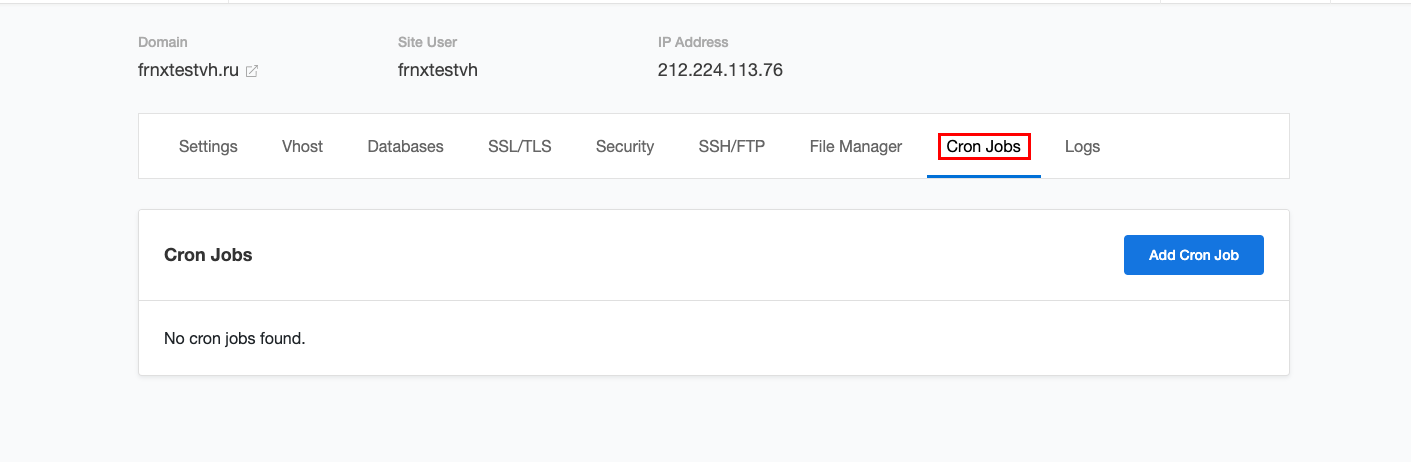Screen dimensions: 1411x462
Task: Open the File Manager tab
Action: [x=856, y=146]
